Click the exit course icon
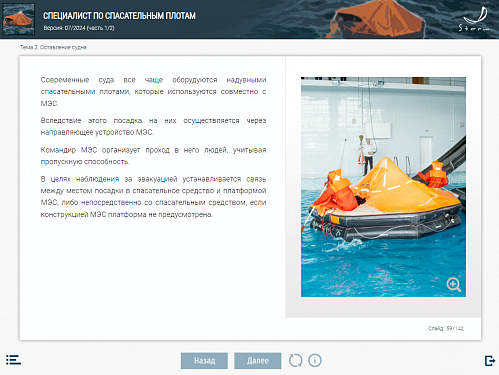This screenshot has height=375, width=499. coord(490,361)
